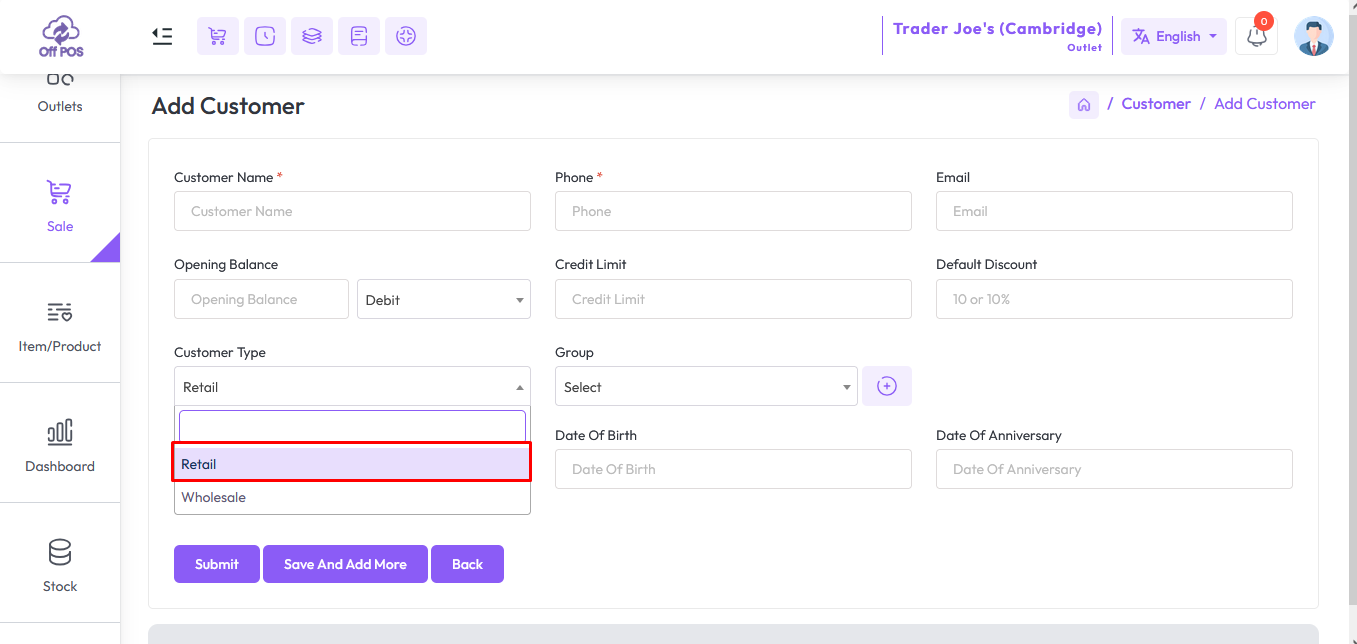Image resolution: width=1357 pixels, height=644 pixels.
Task: Click Customer link in the breadcrumb
Action: (x=1155, y=104)
